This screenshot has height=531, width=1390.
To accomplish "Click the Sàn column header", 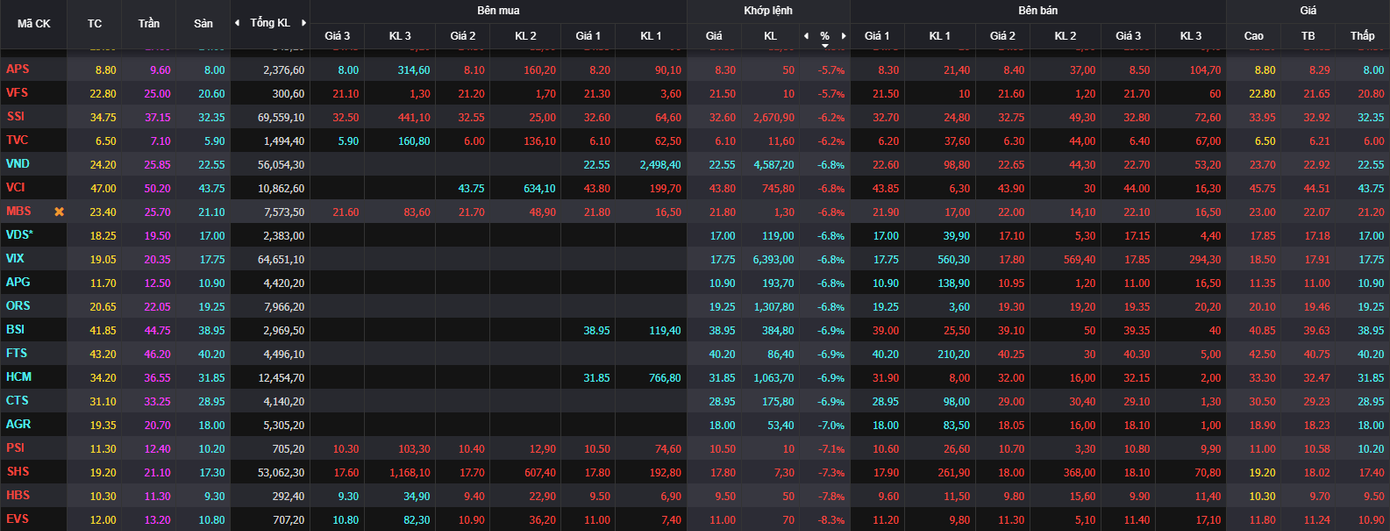I will tap(202, 22).
